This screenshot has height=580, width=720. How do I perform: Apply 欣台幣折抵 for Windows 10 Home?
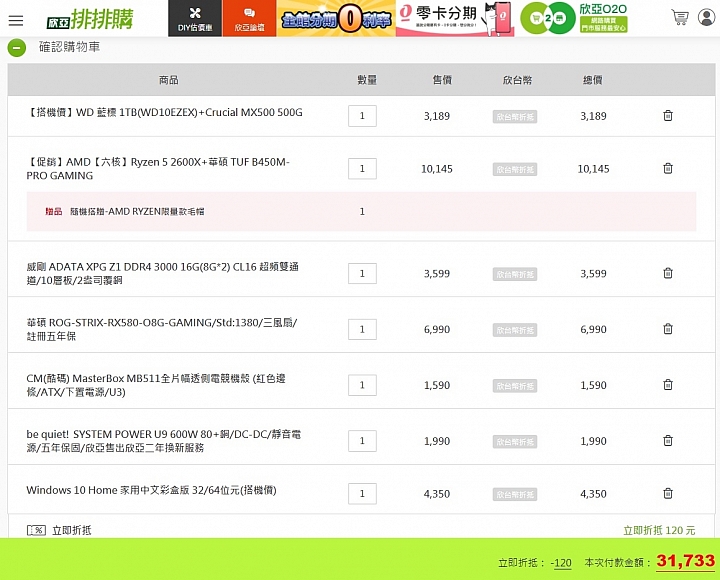tap(515, 495)
